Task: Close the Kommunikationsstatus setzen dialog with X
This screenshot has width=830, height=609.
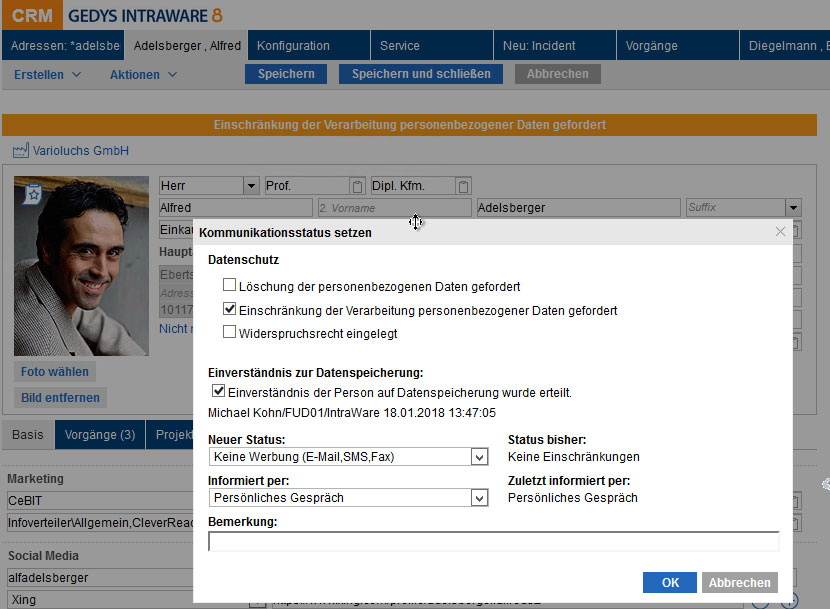Action: 781,232
